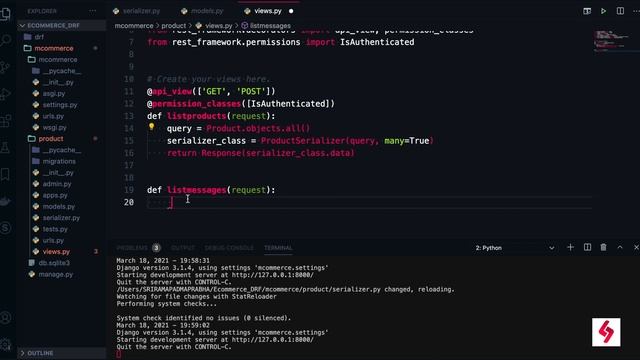This screenshot has width=640, height=360.
Task: Click mcommerce in the breadcrumb
Action: click(134, 25)
